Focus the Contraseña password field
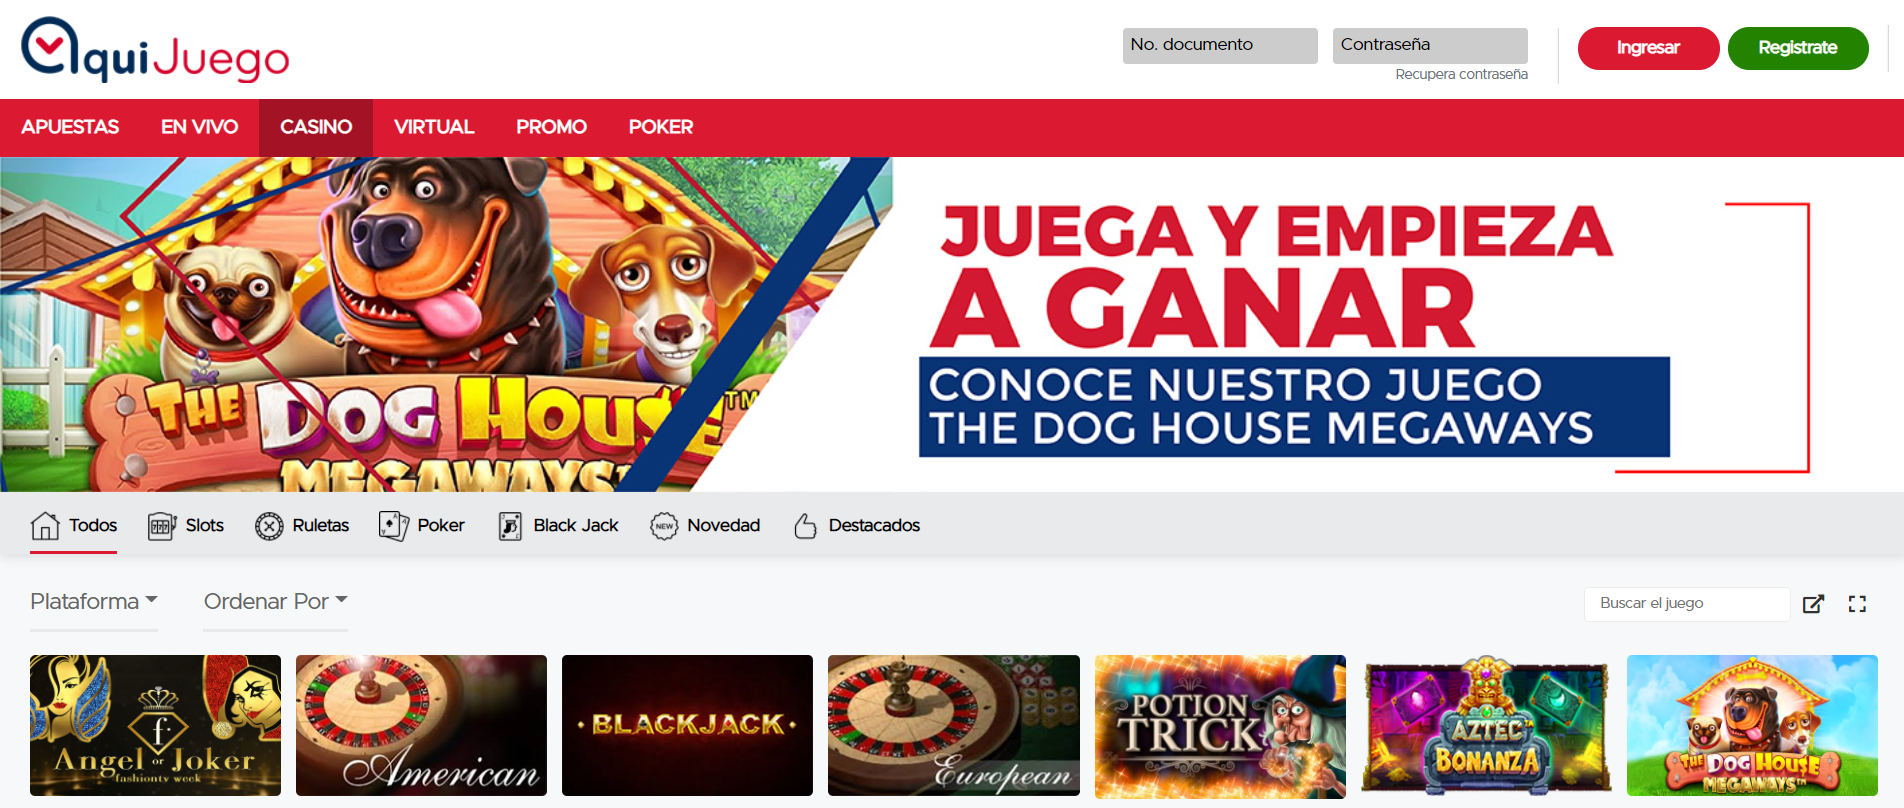The width and height of the screenshot is (1904, 808). [1430, 46]
